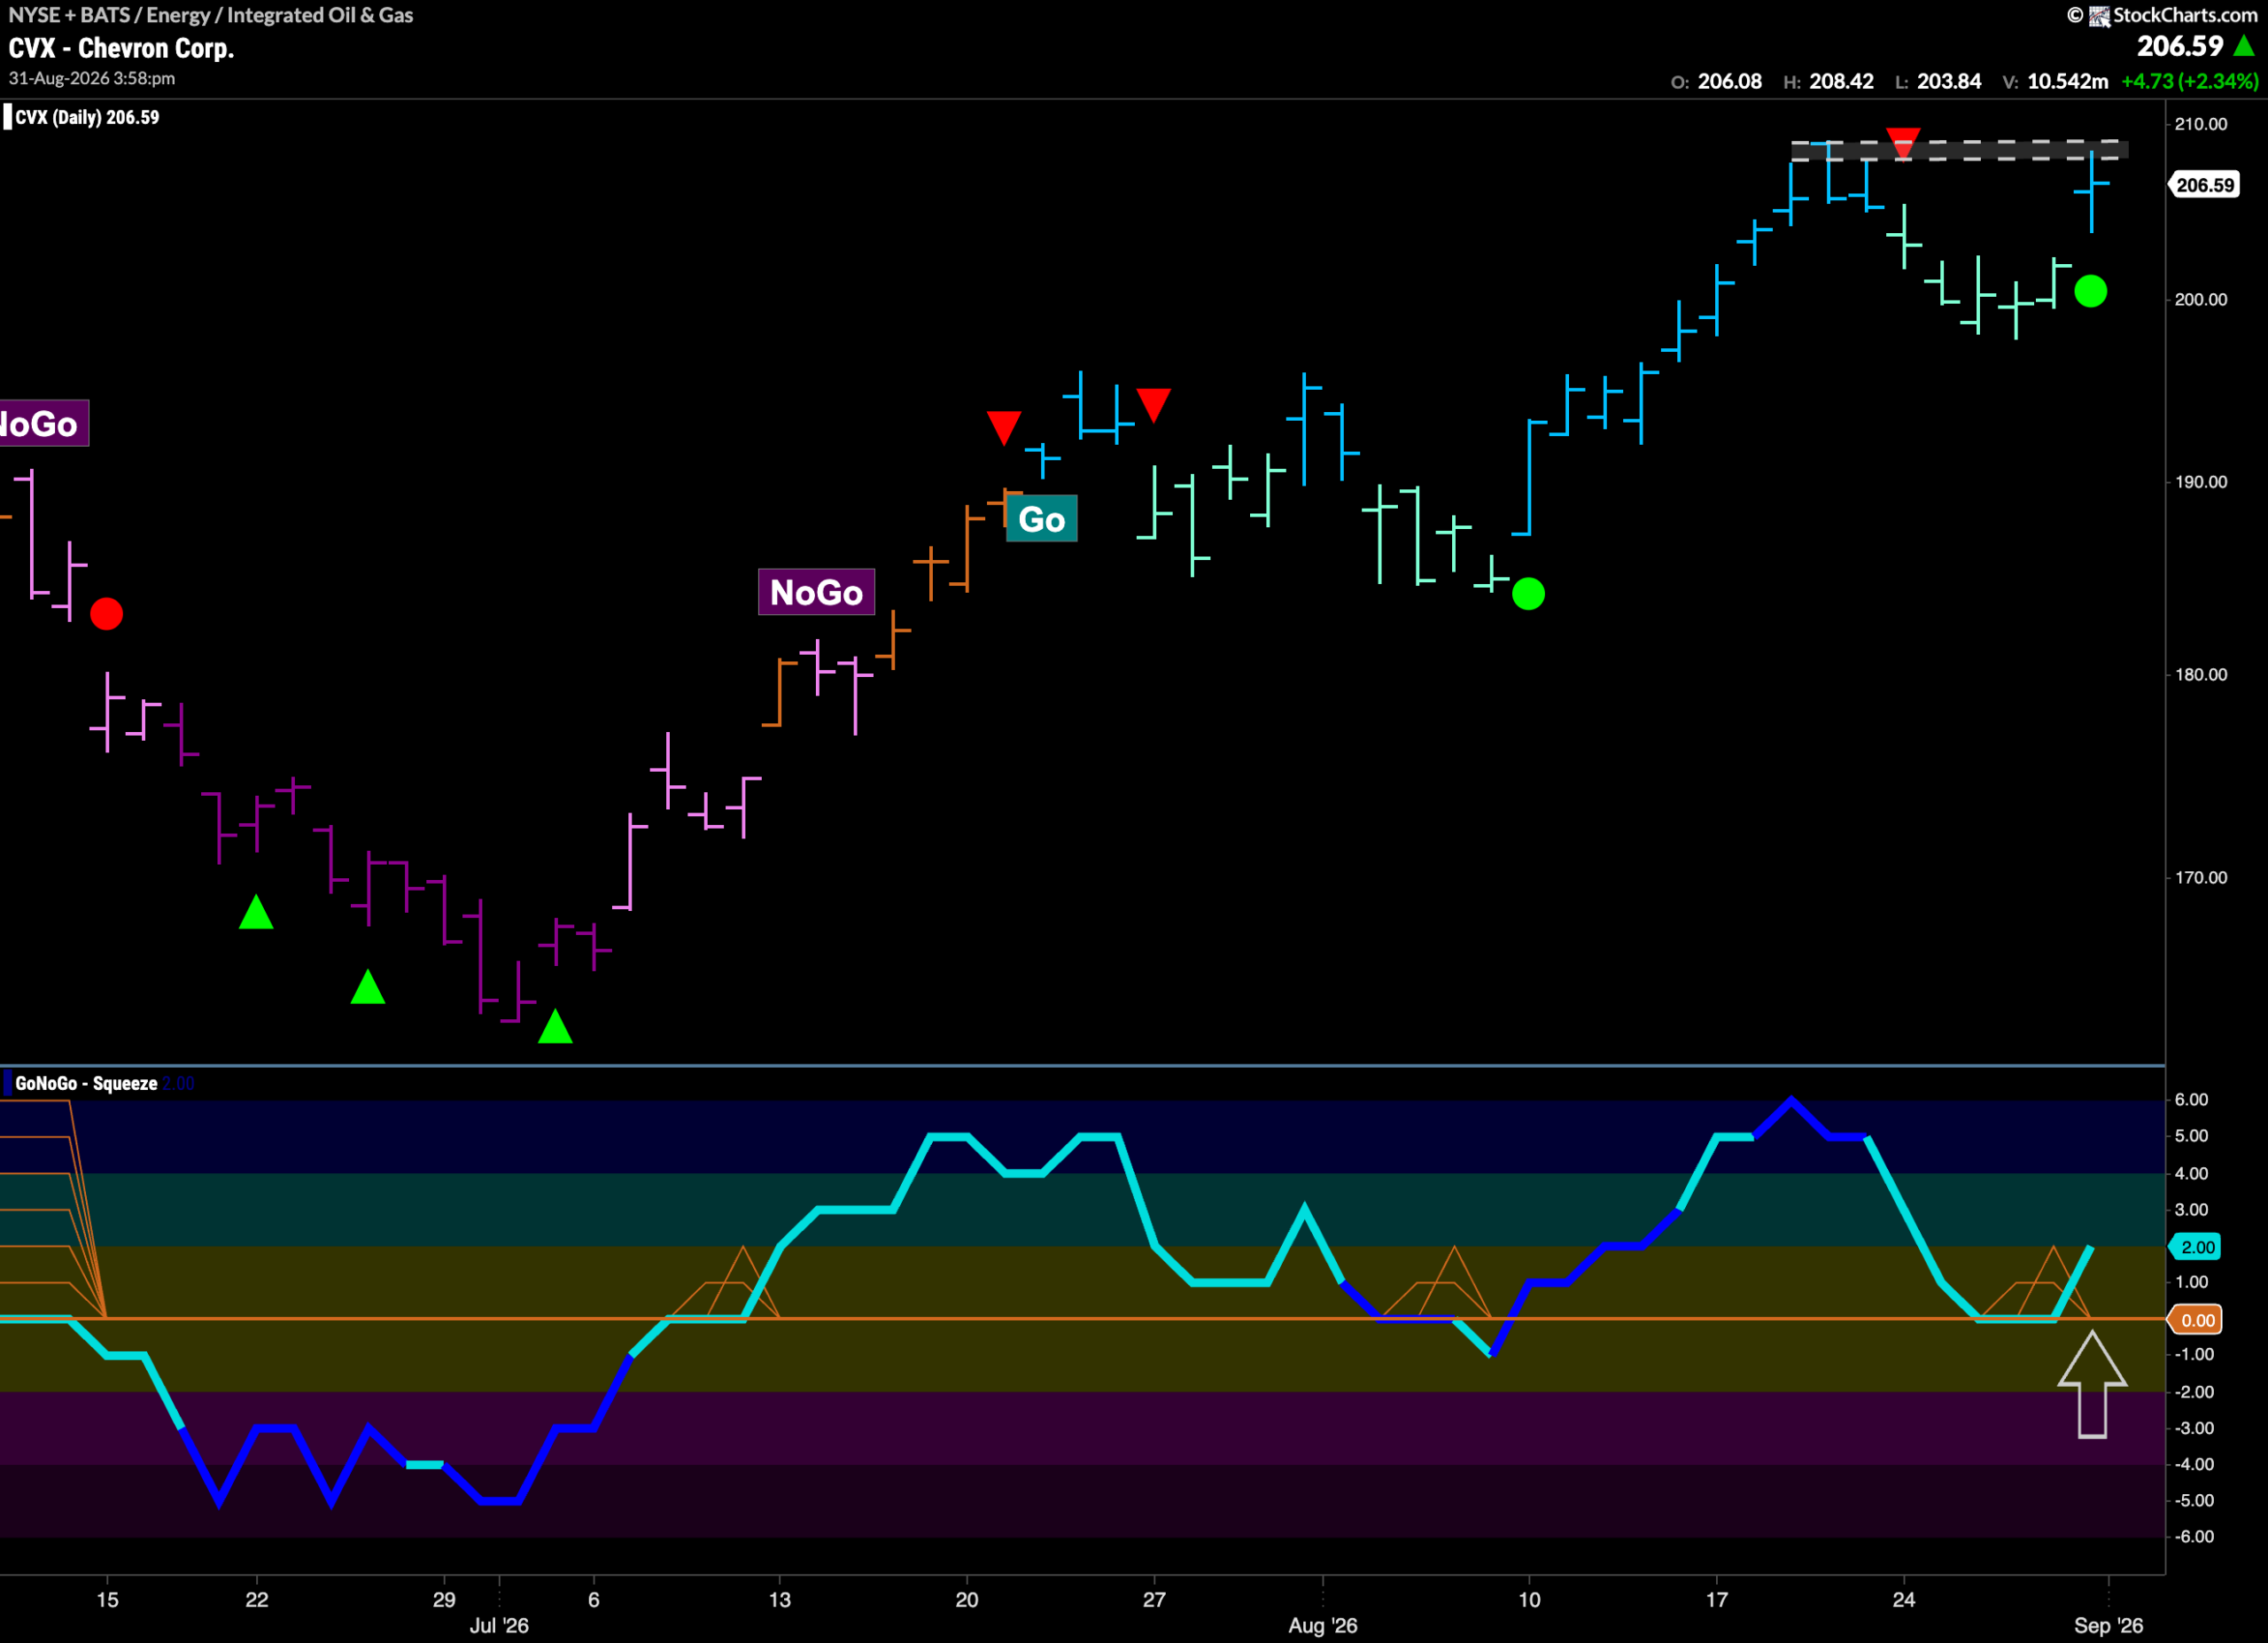The height and width of the screenshot is (1643, 2268).
Task: Click the Aug '26 date axis label
Action: point(1322,1625)
